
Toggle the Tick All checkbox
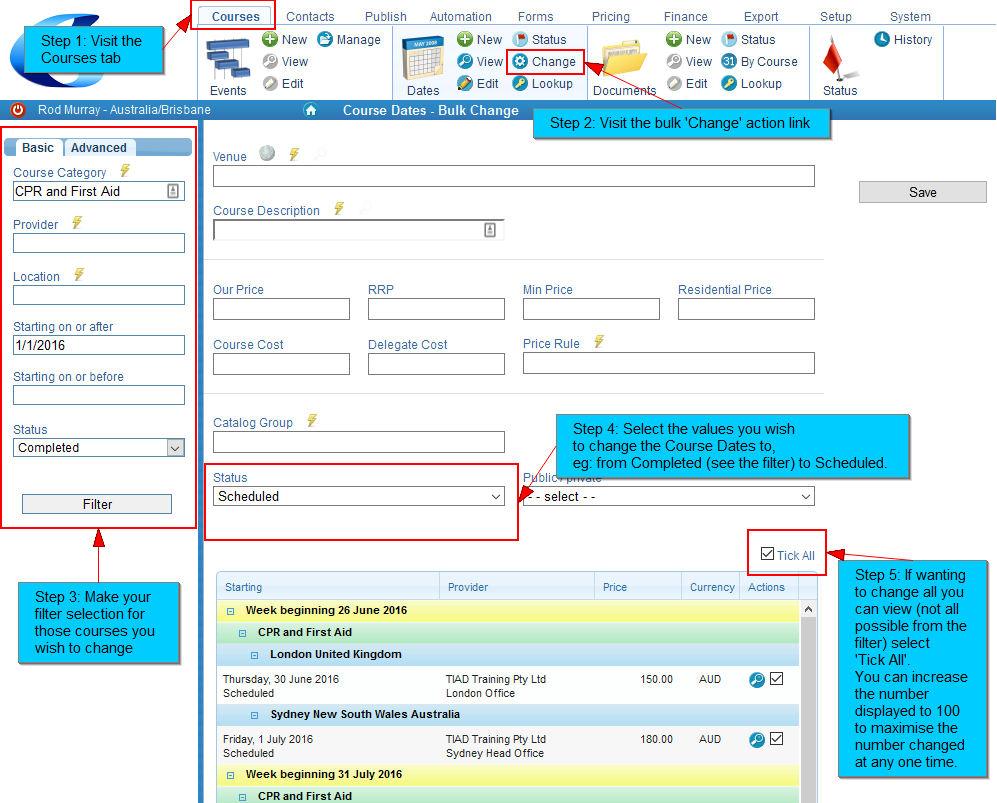(x=767, y=554)
